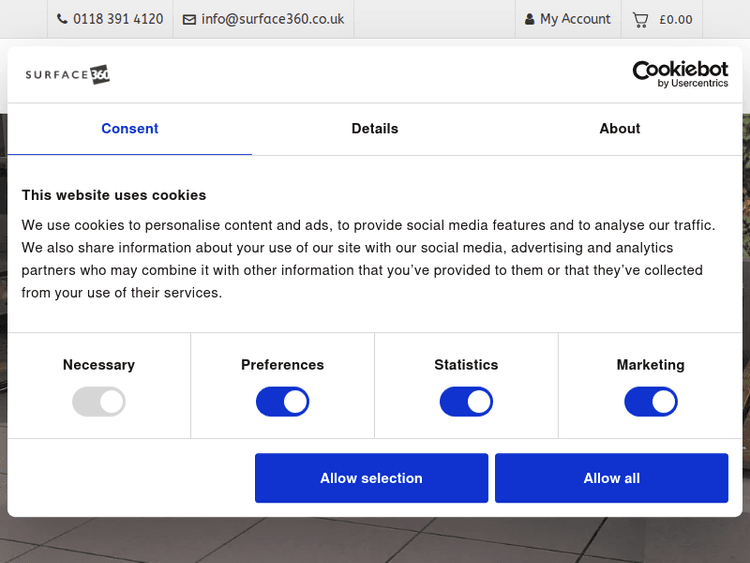Click the Surface 360 logo
The height and width of the screenshot is (563, 750).
[67, 75]
